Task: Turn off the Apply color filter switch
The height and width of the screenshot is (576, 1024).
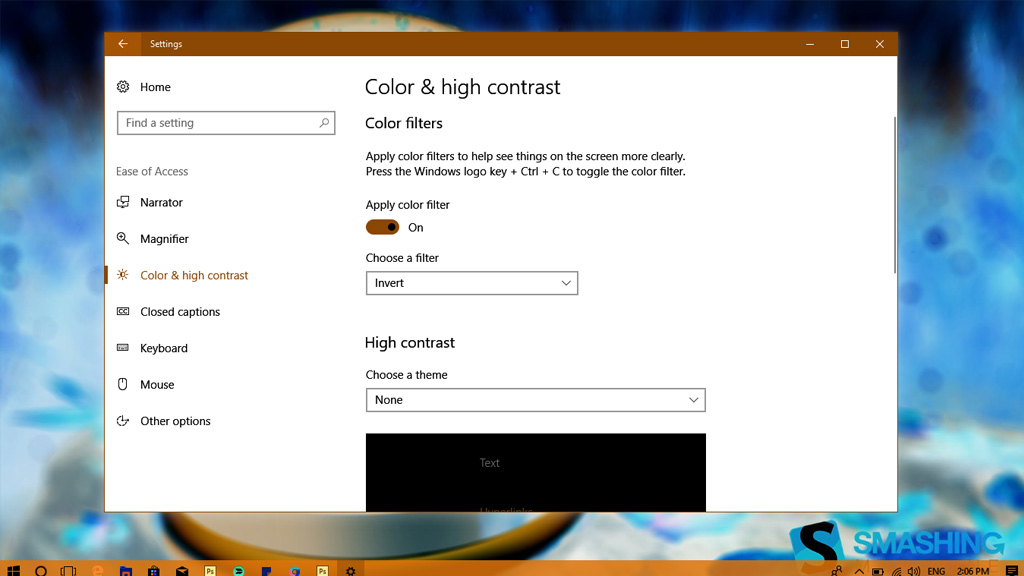Action: (x=382, y=227)
